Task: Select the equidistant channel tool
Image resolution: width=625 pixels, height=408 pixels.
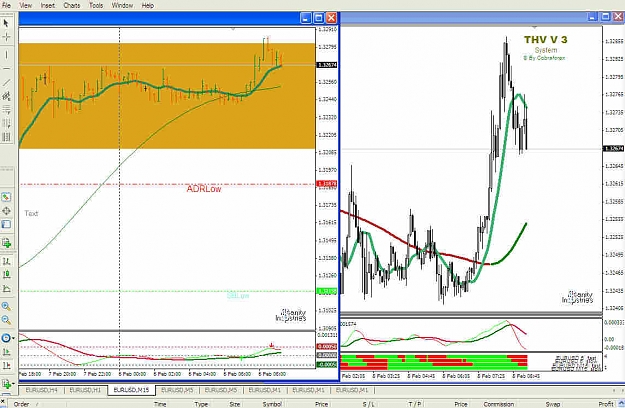Action: tap(6, 96)
